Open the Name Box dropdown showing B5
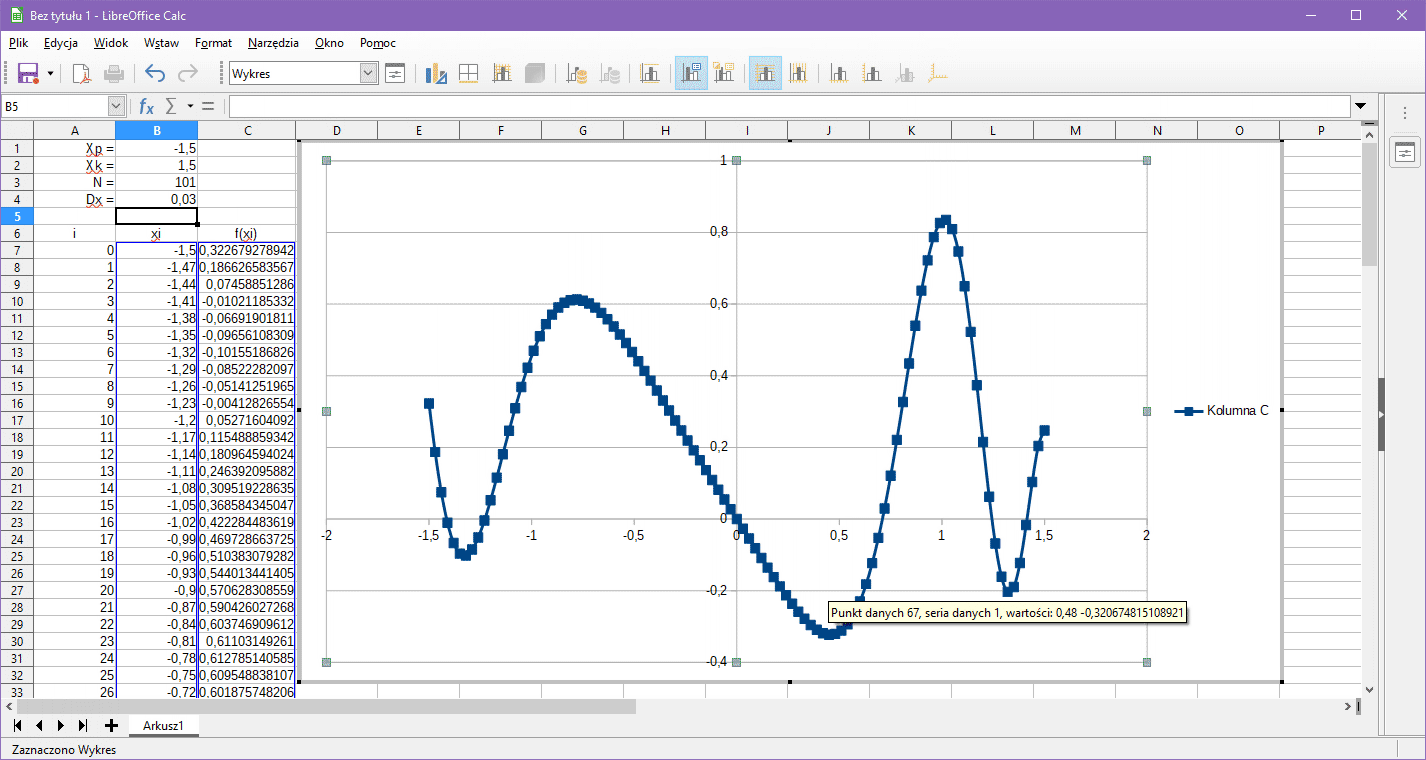The width and height of the screenshot is (1426, 760). coord(116,106)
